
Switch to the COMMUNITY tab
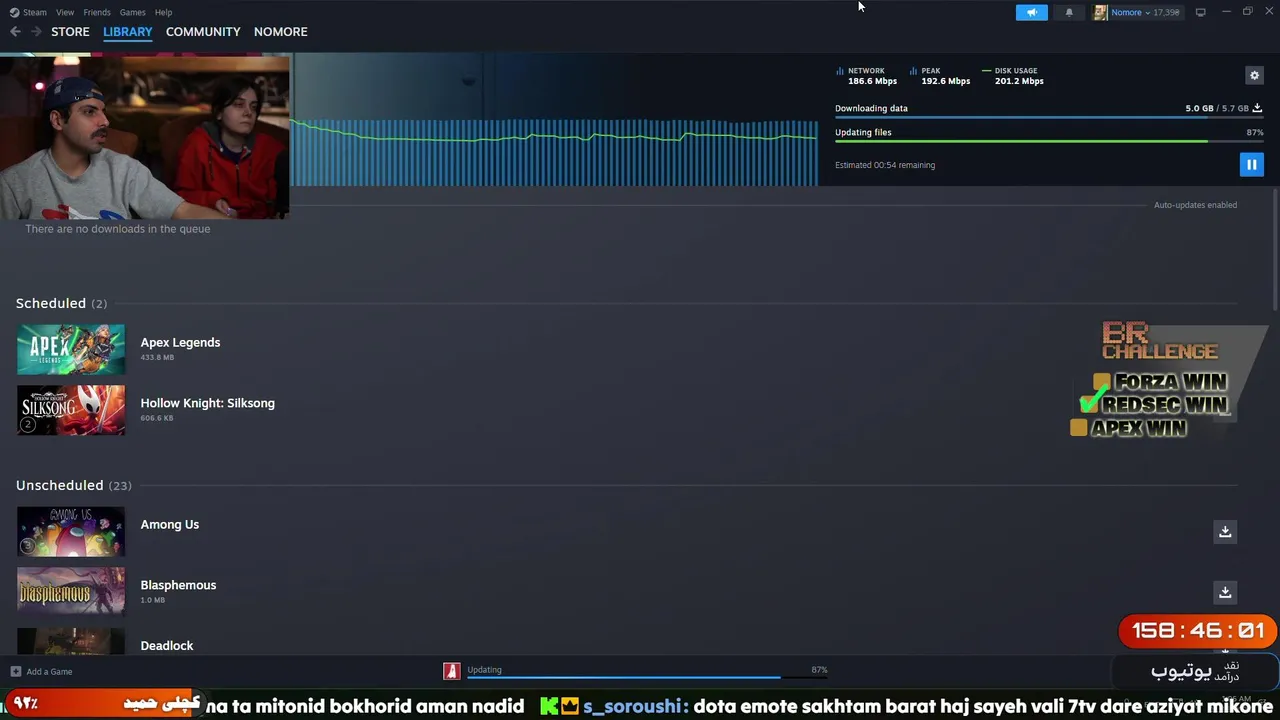pos(203,32)
